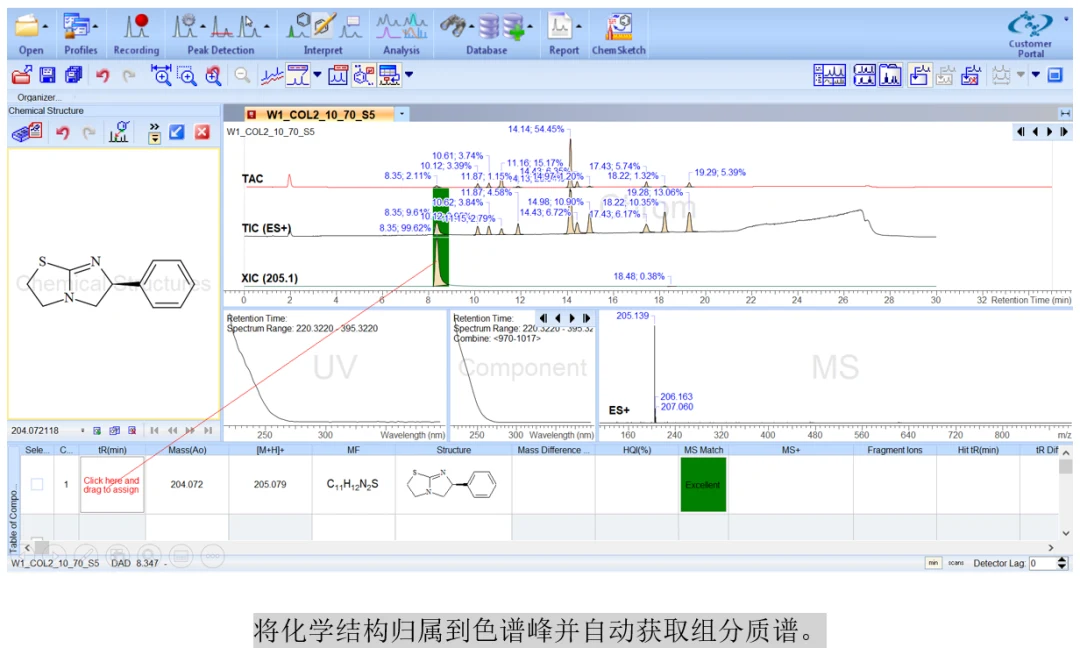The width and height of the screenshot is (1080, 655).
Task: Click the tile windows layout icon
Action: (829, 75)
